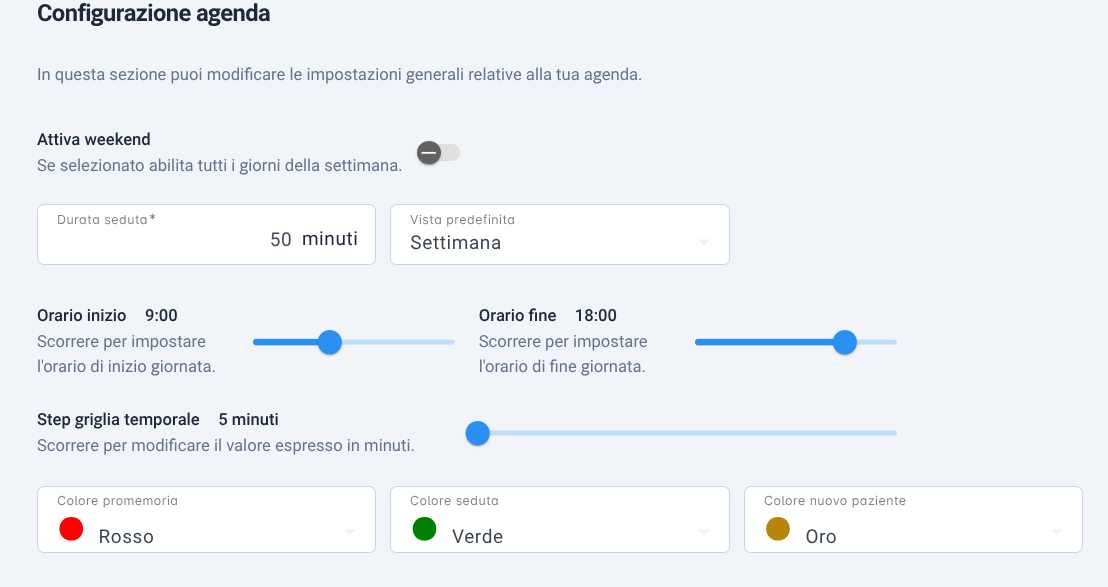Click the Durata seduta minutes field
The height and width of the screenshot is (587, 1108).
[206, 235]
